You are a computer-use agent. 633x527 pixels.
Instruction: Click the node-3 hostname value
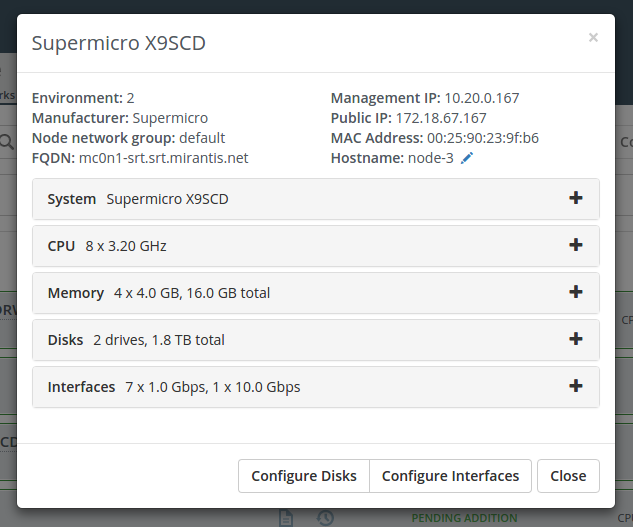431,158
